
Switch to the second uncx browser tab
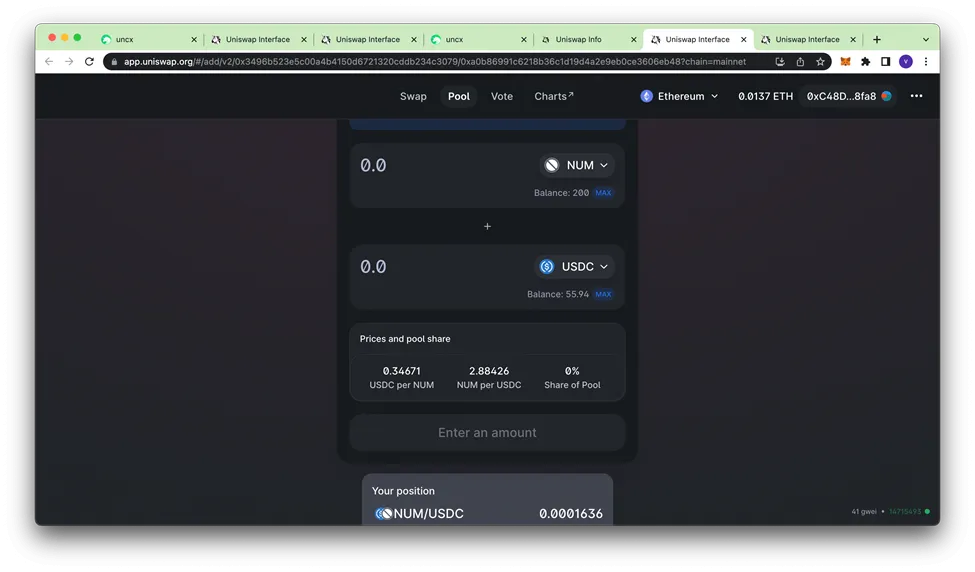tap(479, 39)
